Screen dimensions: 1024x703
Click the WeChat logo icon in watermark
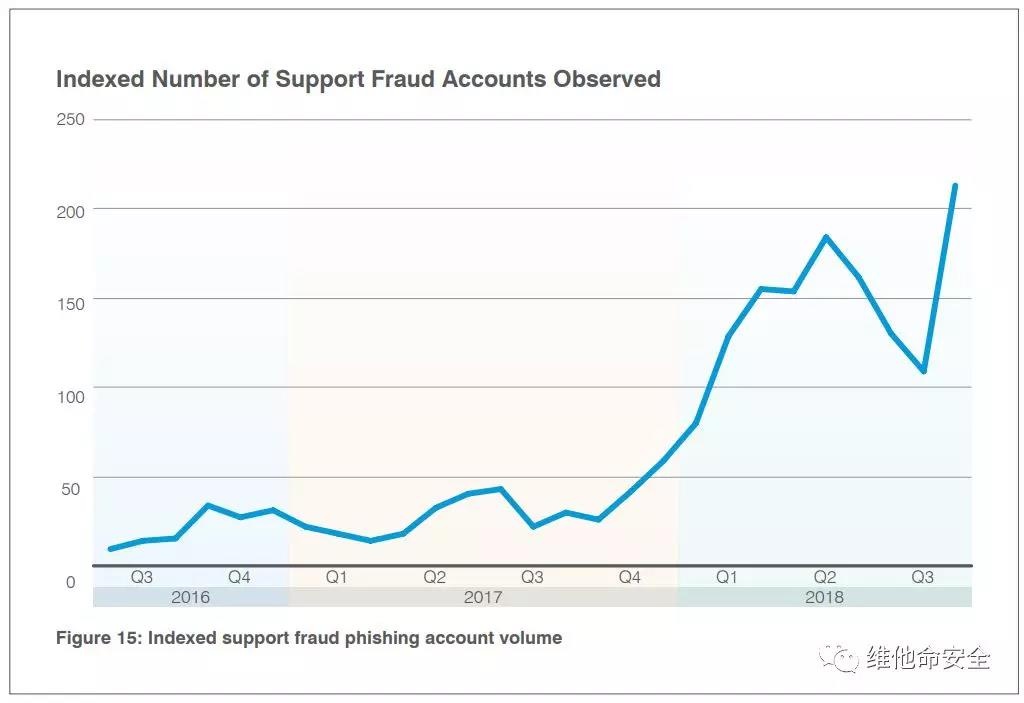click(x=839, y=658)
